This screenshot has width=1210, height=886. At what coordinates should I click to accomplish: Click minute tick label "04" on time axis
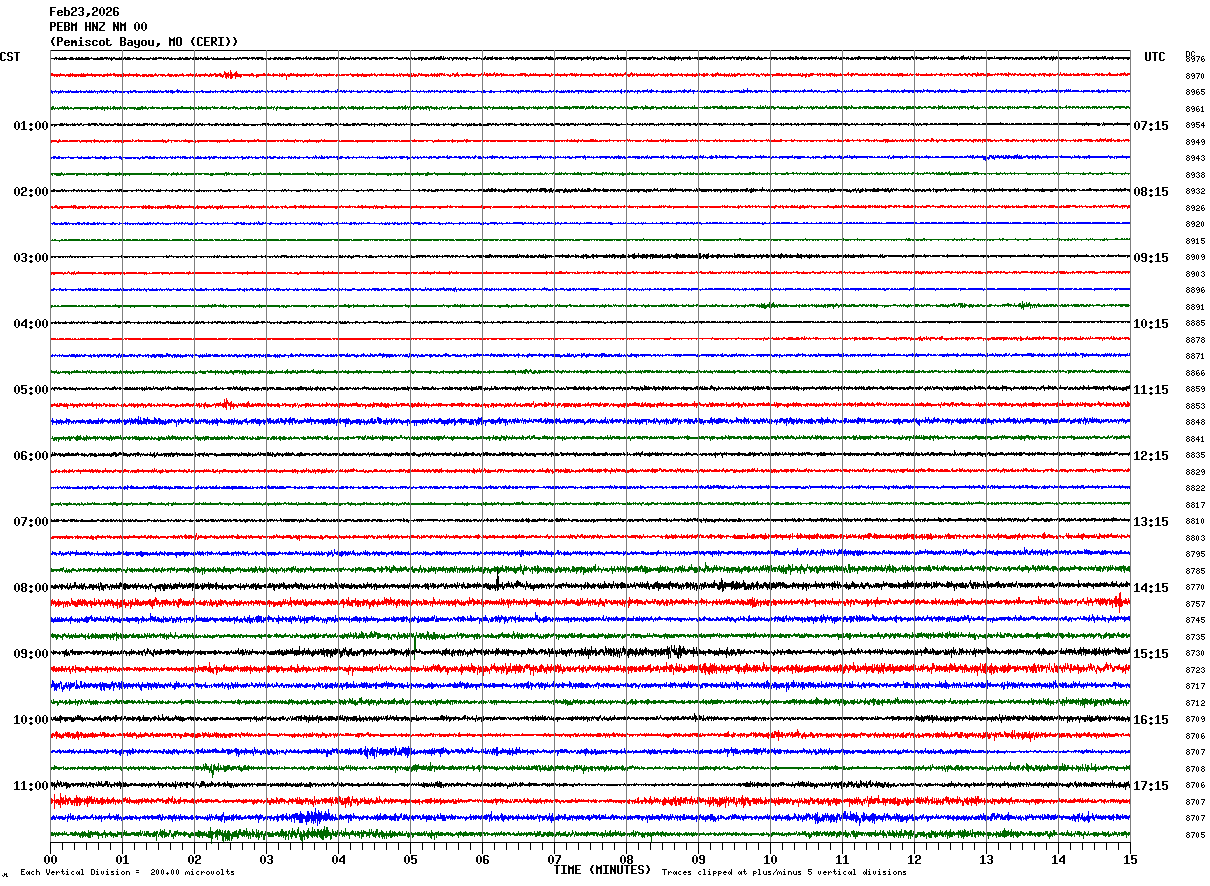(x=338, y=859)
